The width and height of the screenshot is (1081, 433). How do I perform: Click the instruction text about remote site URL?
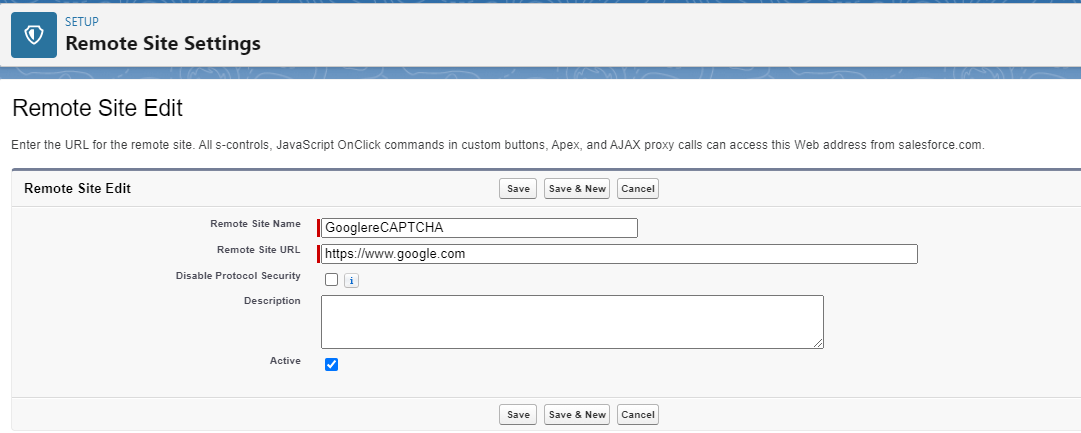pos(498,145)
